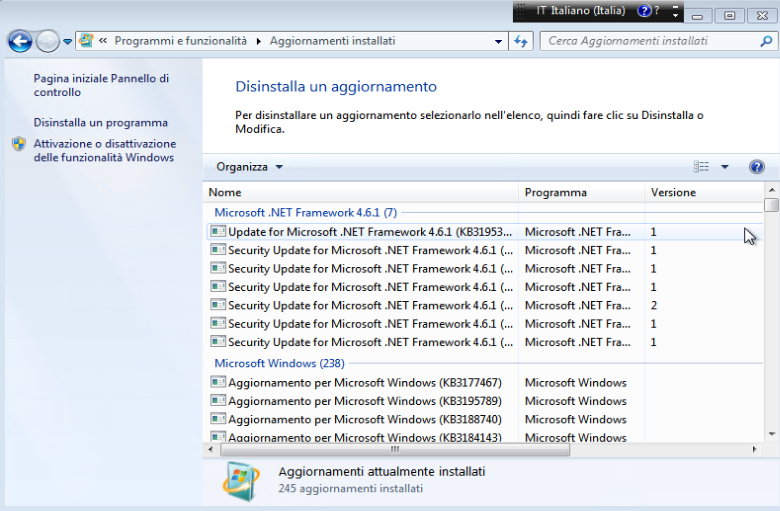780x511 pixels.
Task: Select Aggiornamento per Microsoft Windows (KB3195789)
Action: click(x=483, y=401)
